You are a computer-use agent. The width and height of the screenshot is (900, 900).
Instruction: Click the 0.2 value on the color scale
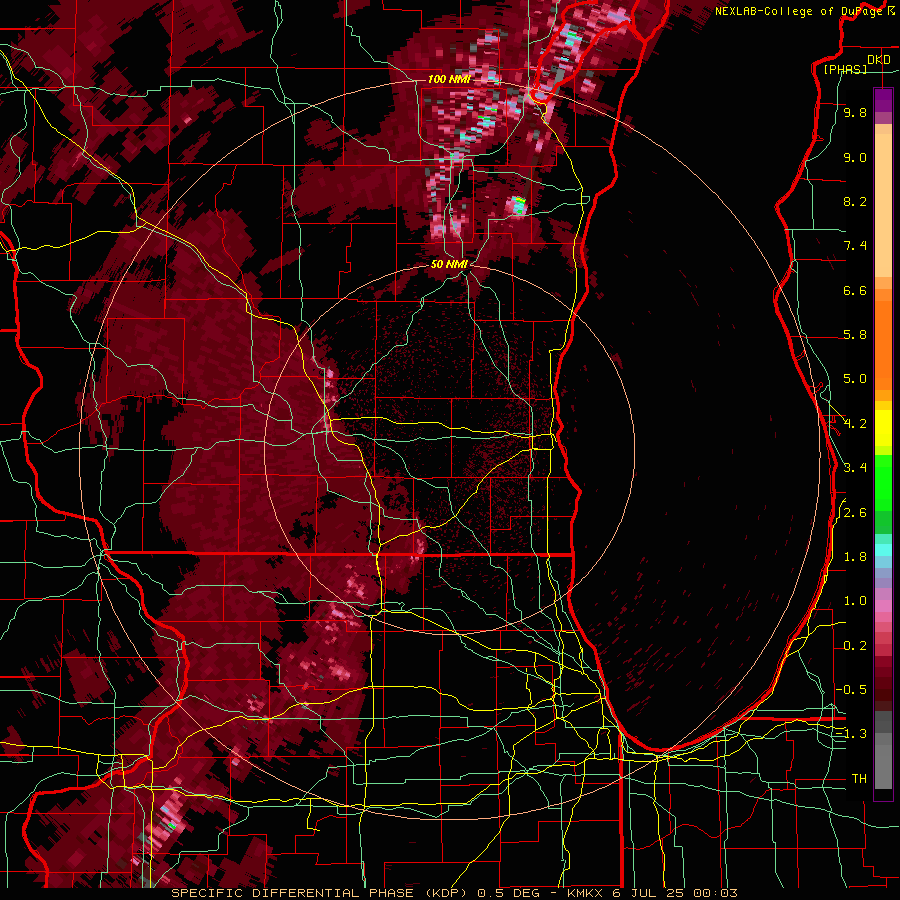[855, 646]
